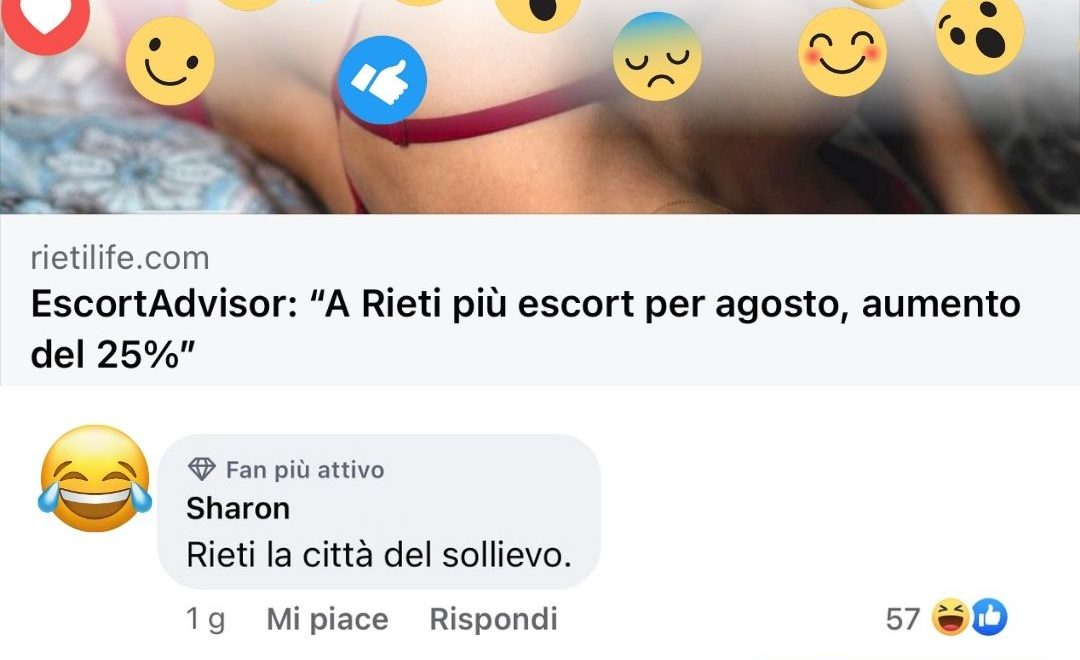Open the EscortAdvisor article headline
This screenshot has height=660, width=1080.
click(x=525, y=329)
